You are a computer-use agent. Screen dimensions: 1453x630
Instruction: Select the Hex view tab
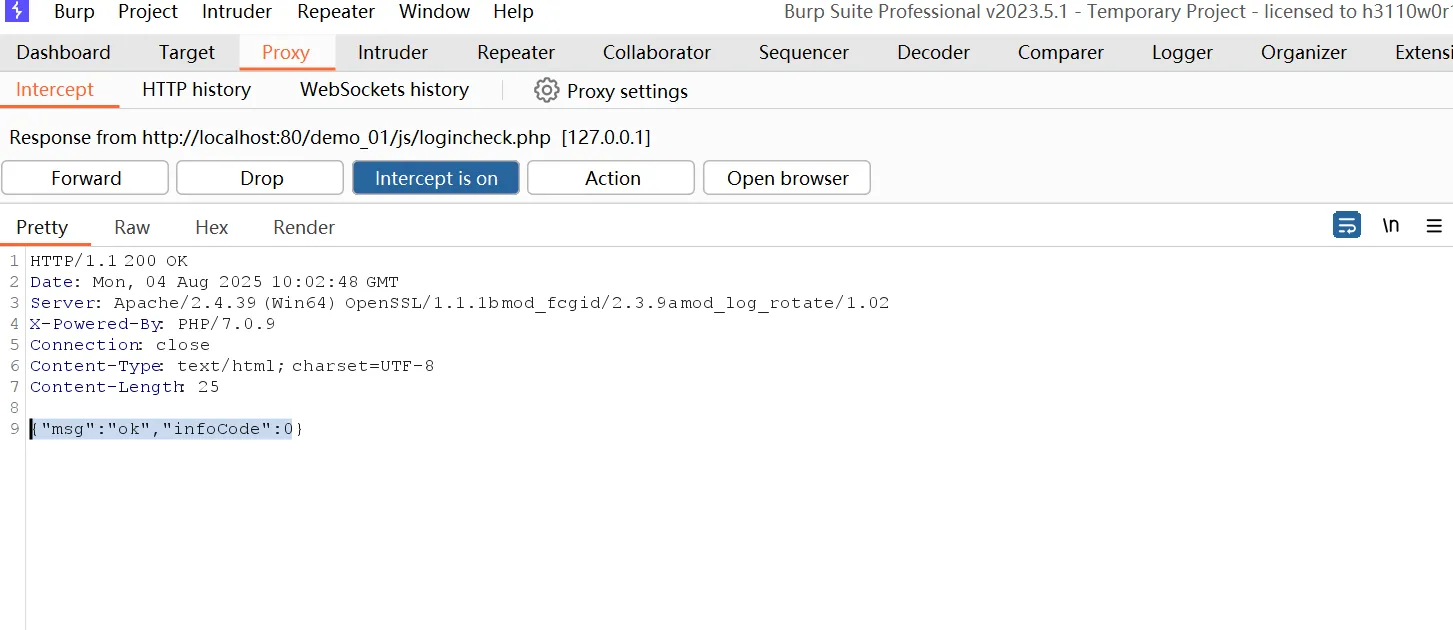(211, 228)
